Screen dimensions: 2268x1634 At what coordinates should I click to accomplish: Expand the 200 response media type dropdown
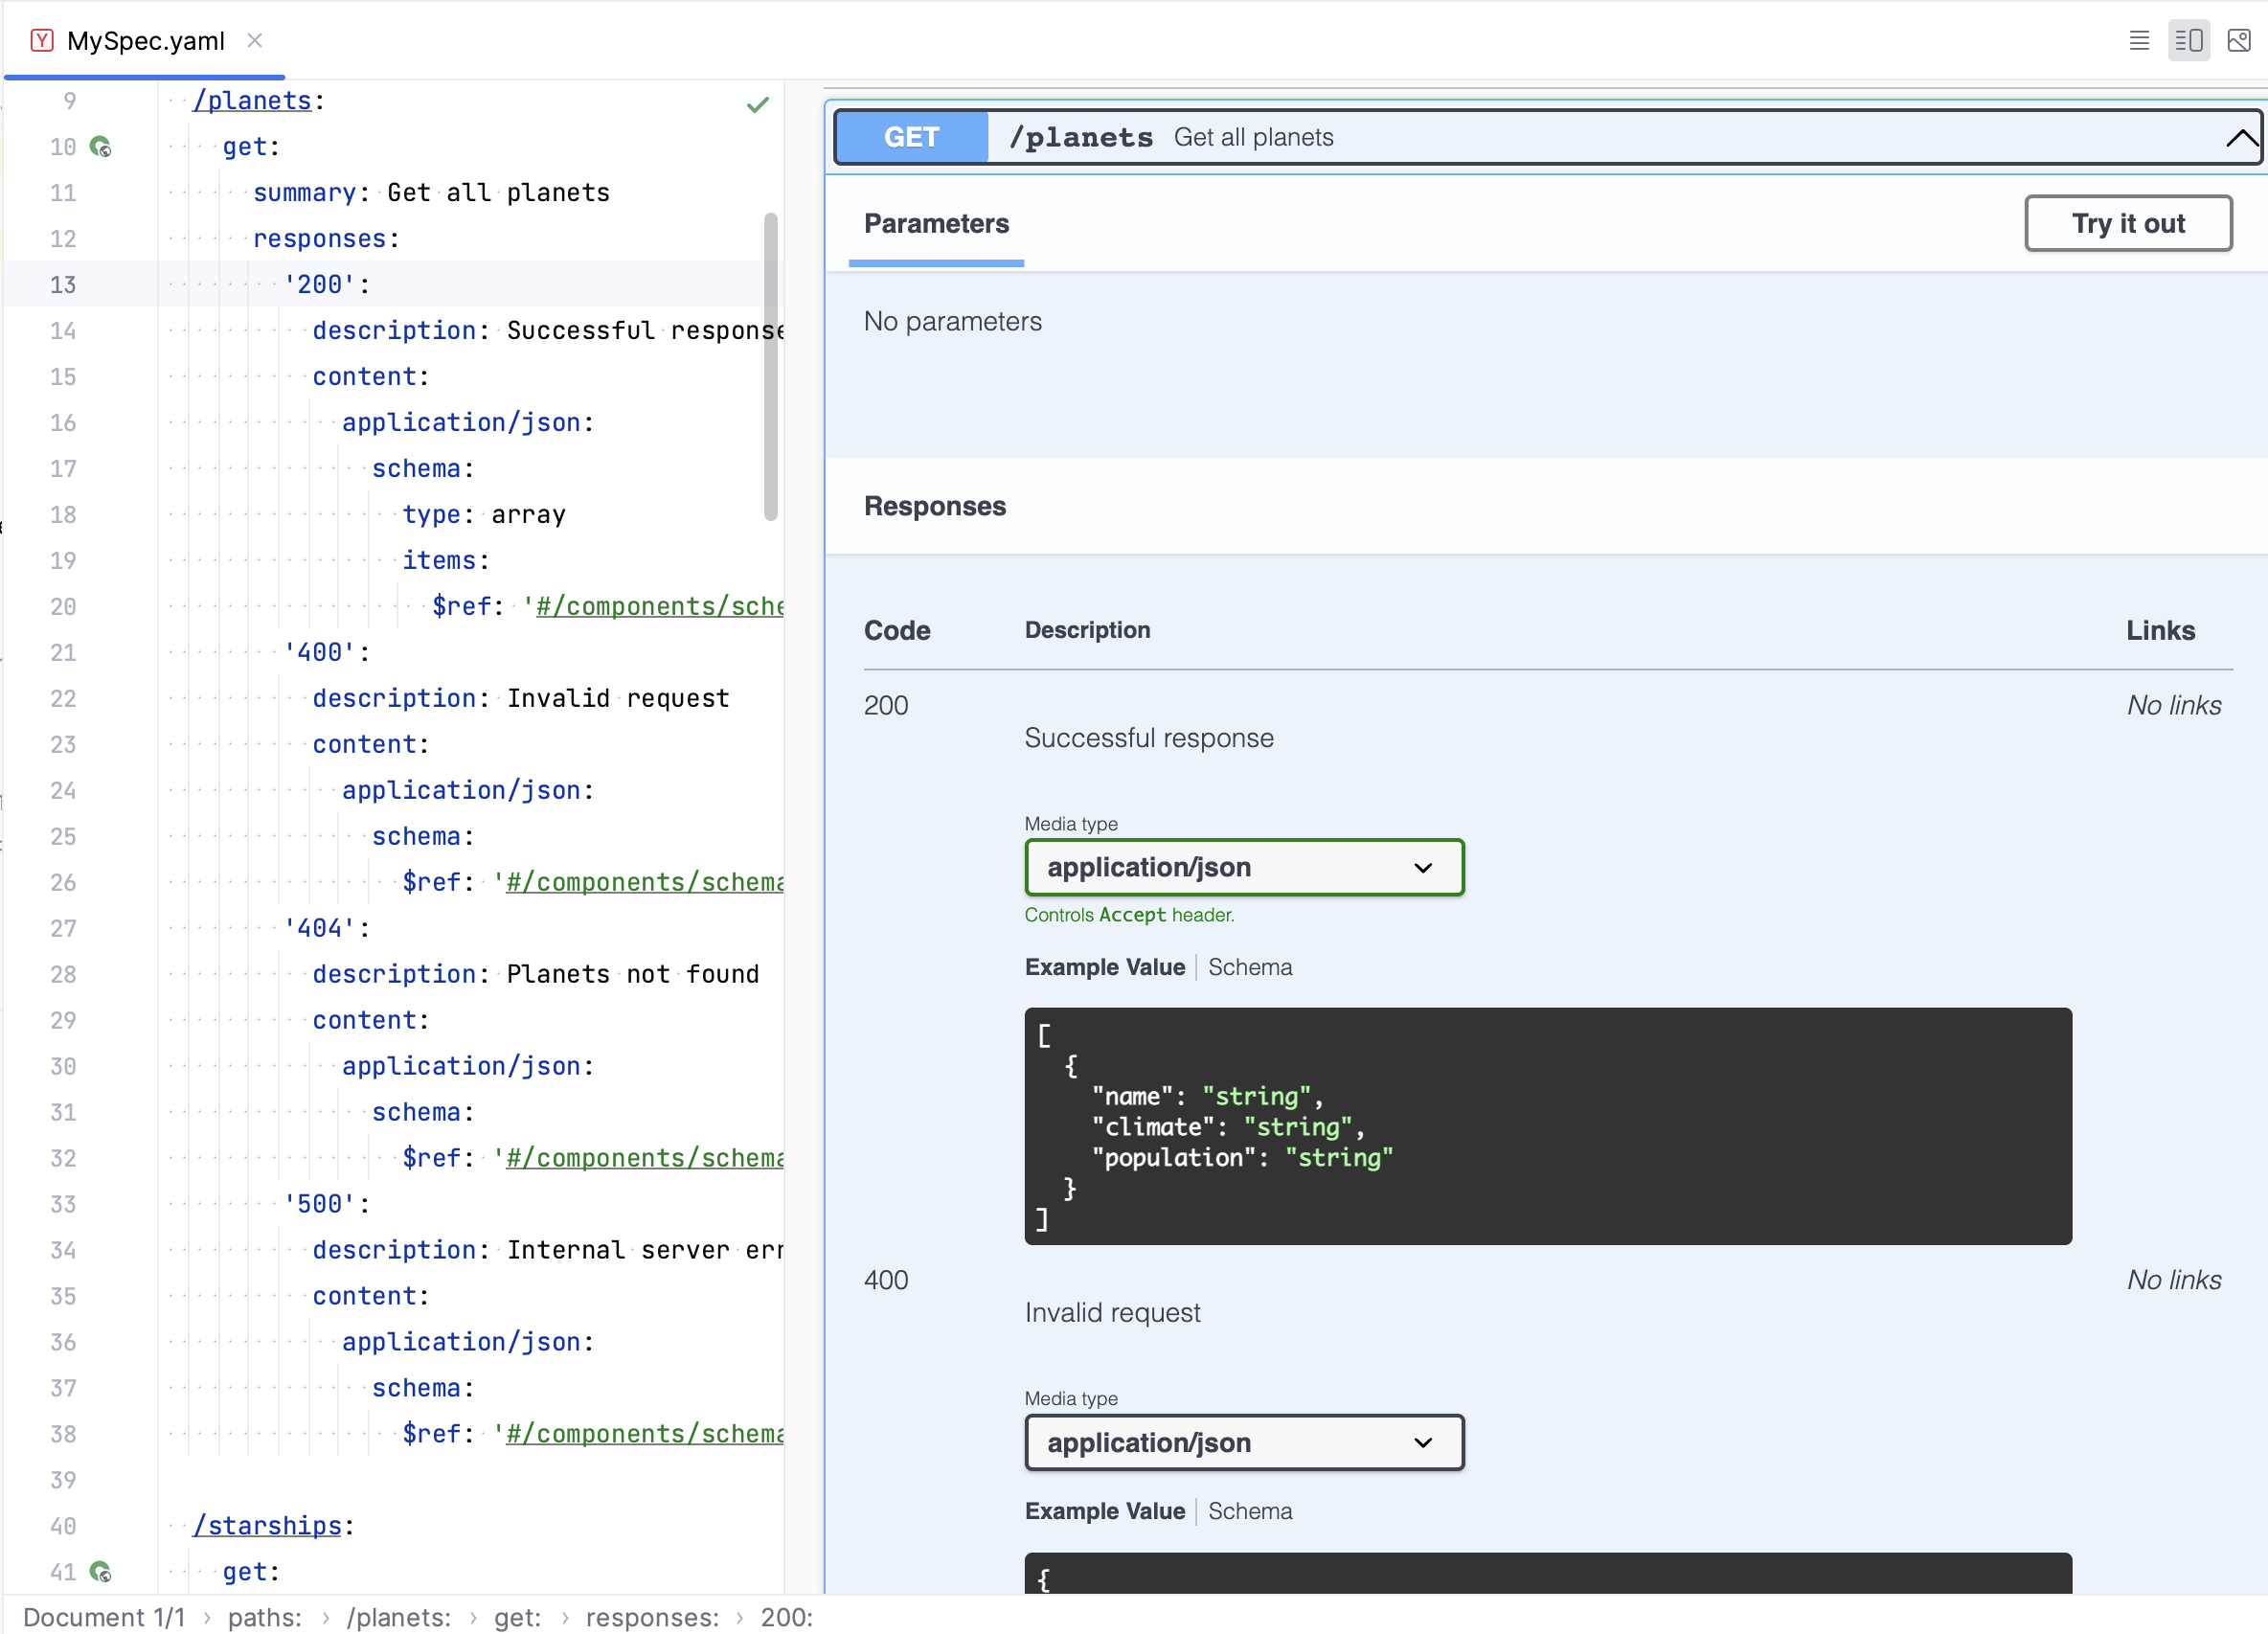click(1237, 865)
